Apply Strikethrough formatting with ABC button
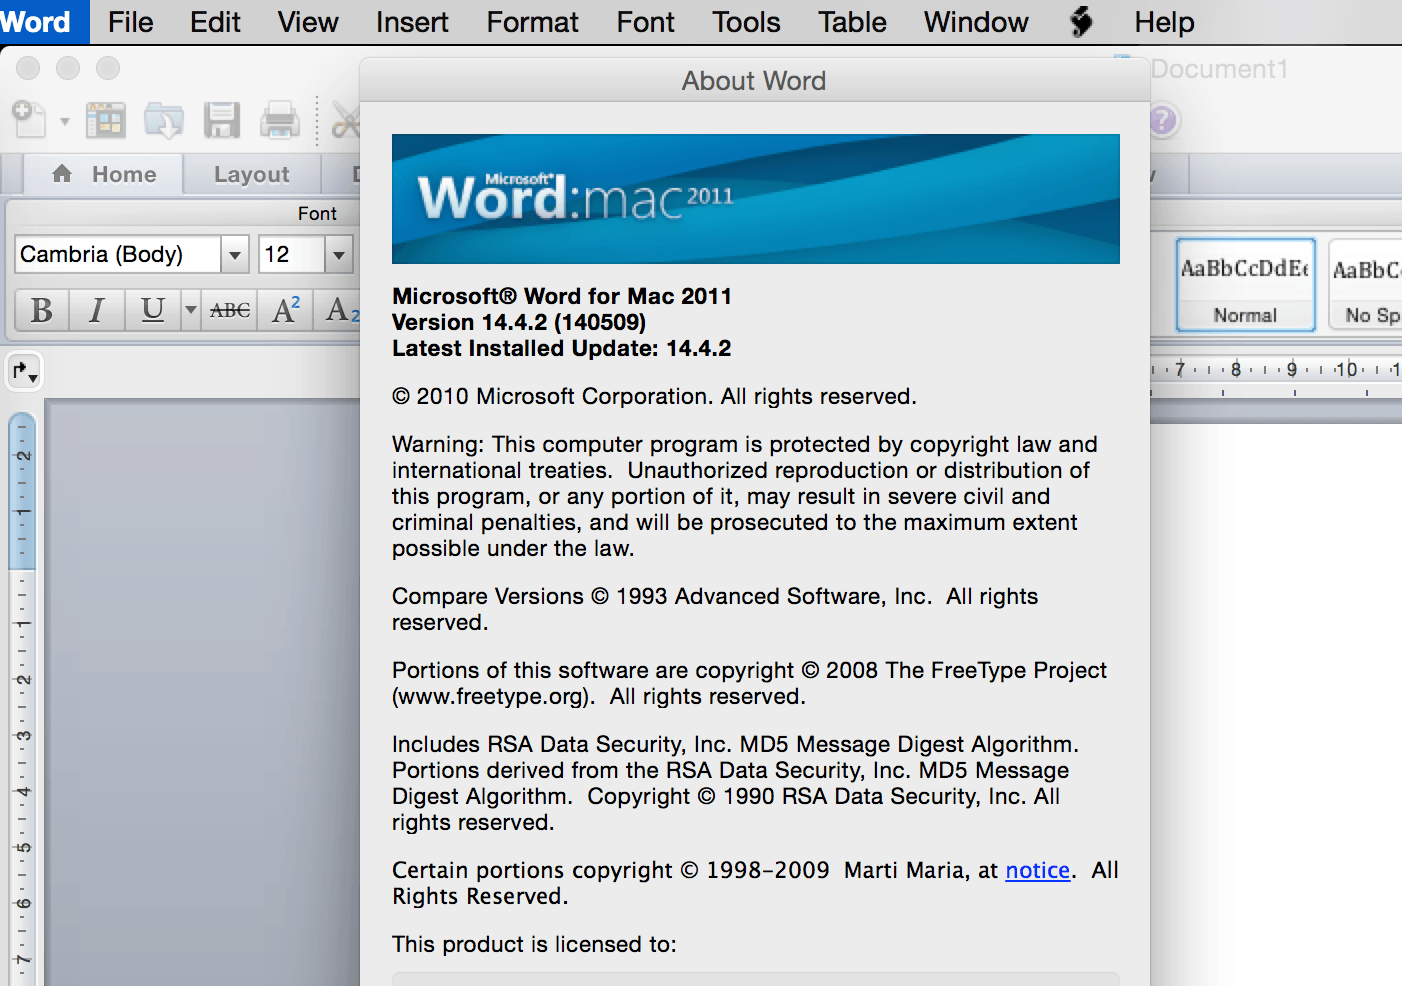Screen dimensions: 1402x986 230,310
